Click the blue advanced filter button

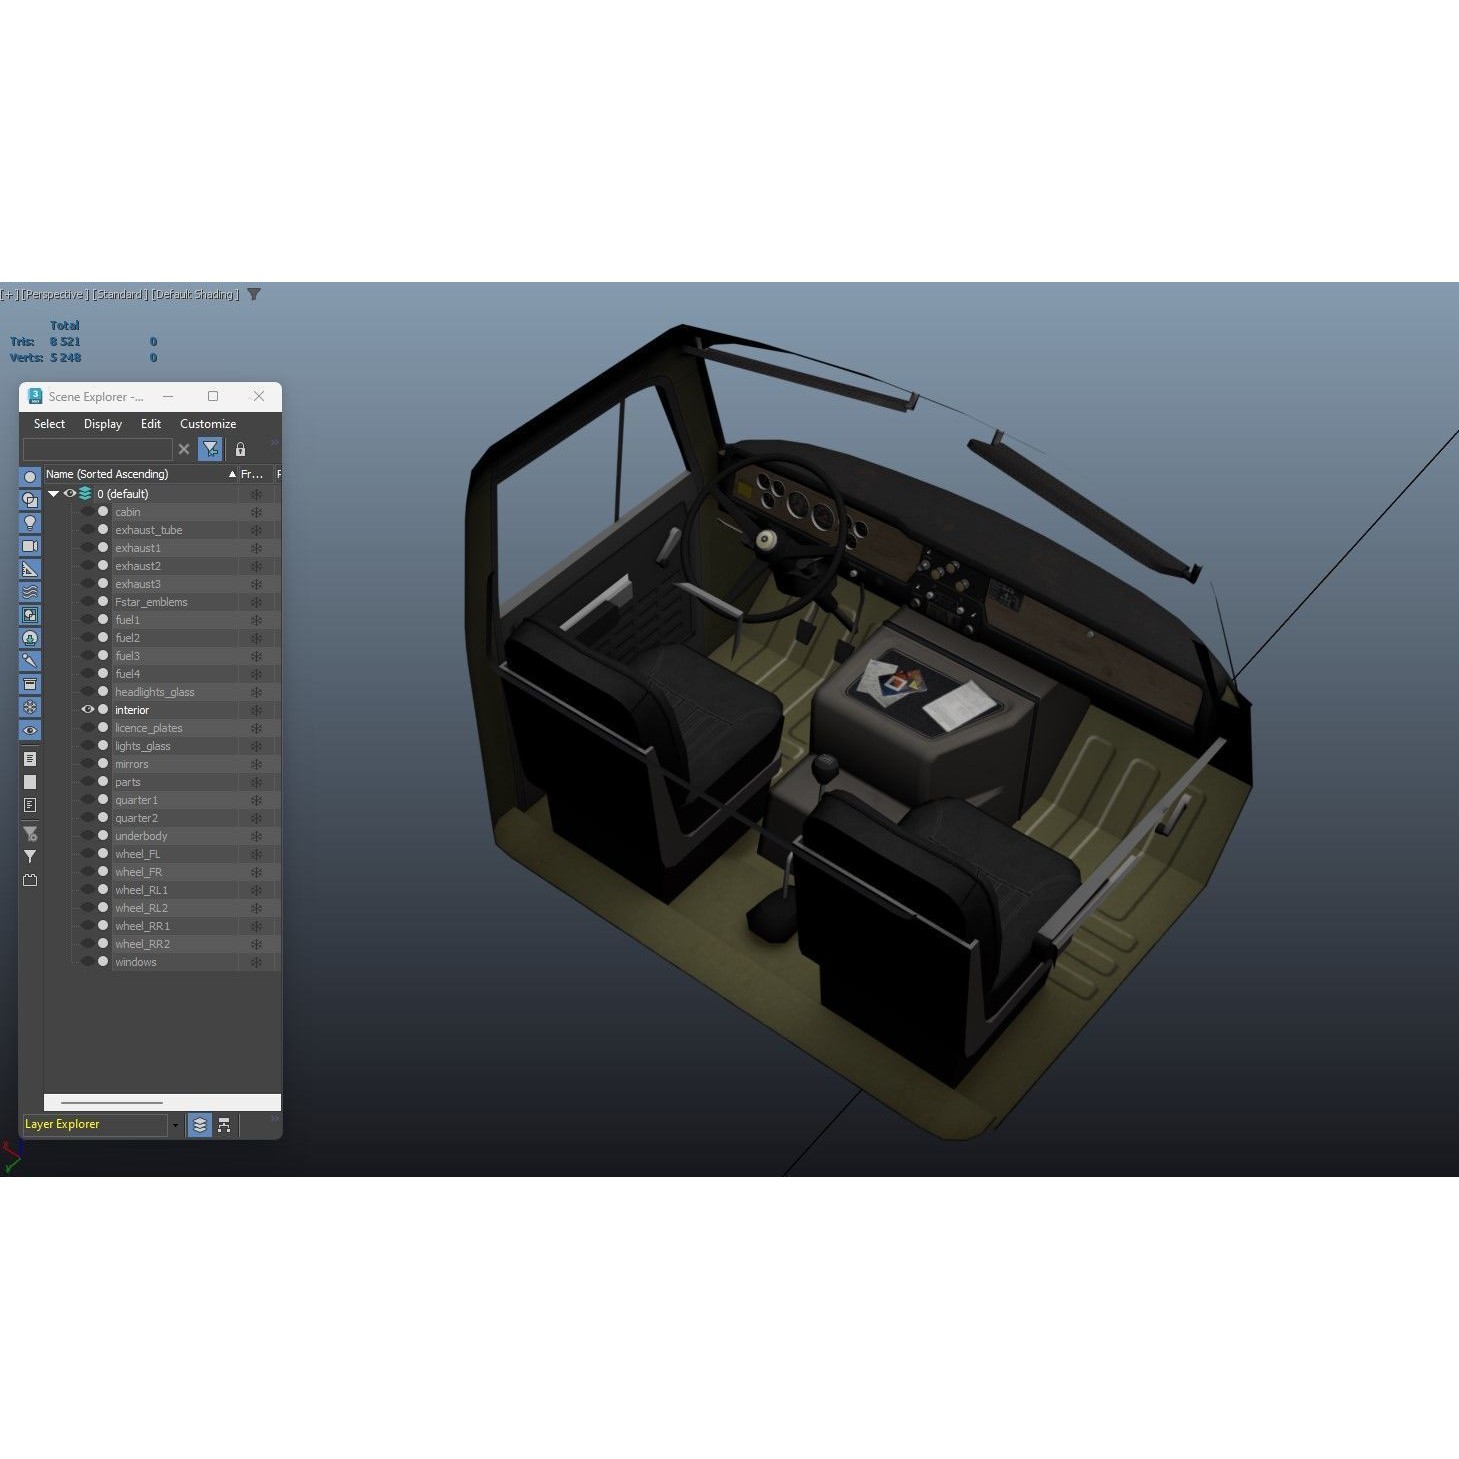[x=211, y=450]
